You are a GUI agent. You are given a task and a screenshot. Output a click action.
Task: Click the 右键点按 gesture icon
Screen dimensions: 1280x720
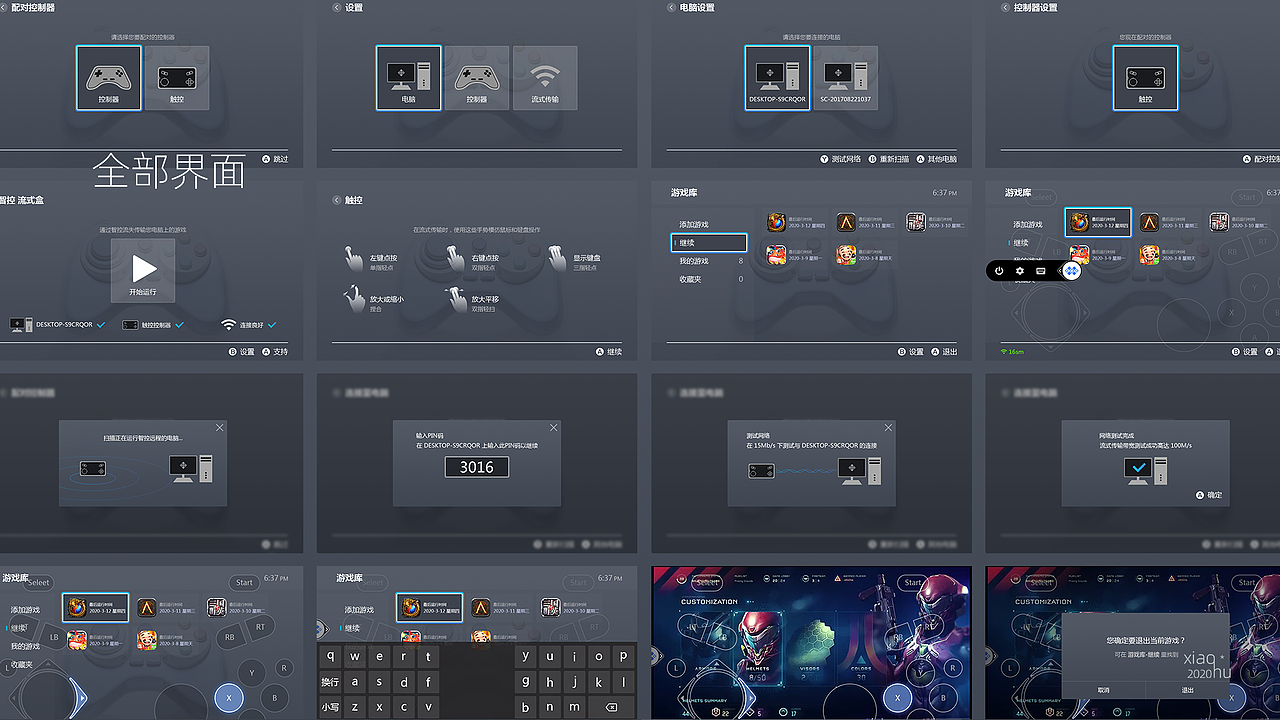click(x=456, y=261)
